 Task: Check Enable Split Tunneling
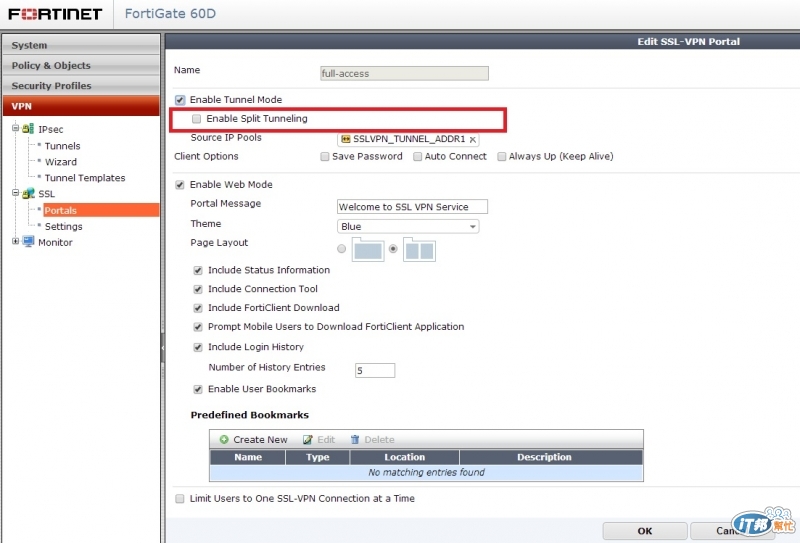(x=196, y=119)
